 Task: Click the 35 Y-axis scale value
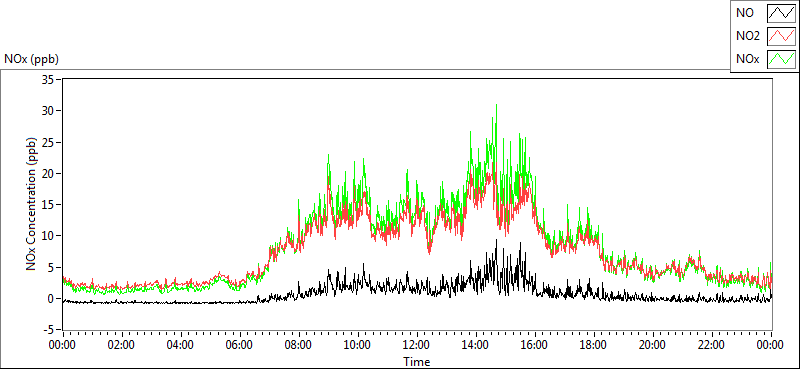tap(48, 80)
